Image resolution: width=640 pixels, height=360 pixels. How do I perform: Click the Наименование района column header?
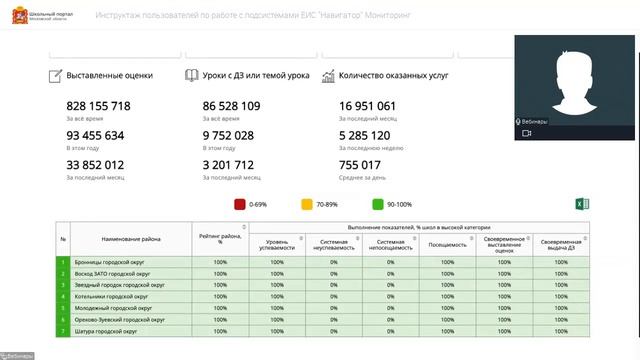tap(131, 239)
